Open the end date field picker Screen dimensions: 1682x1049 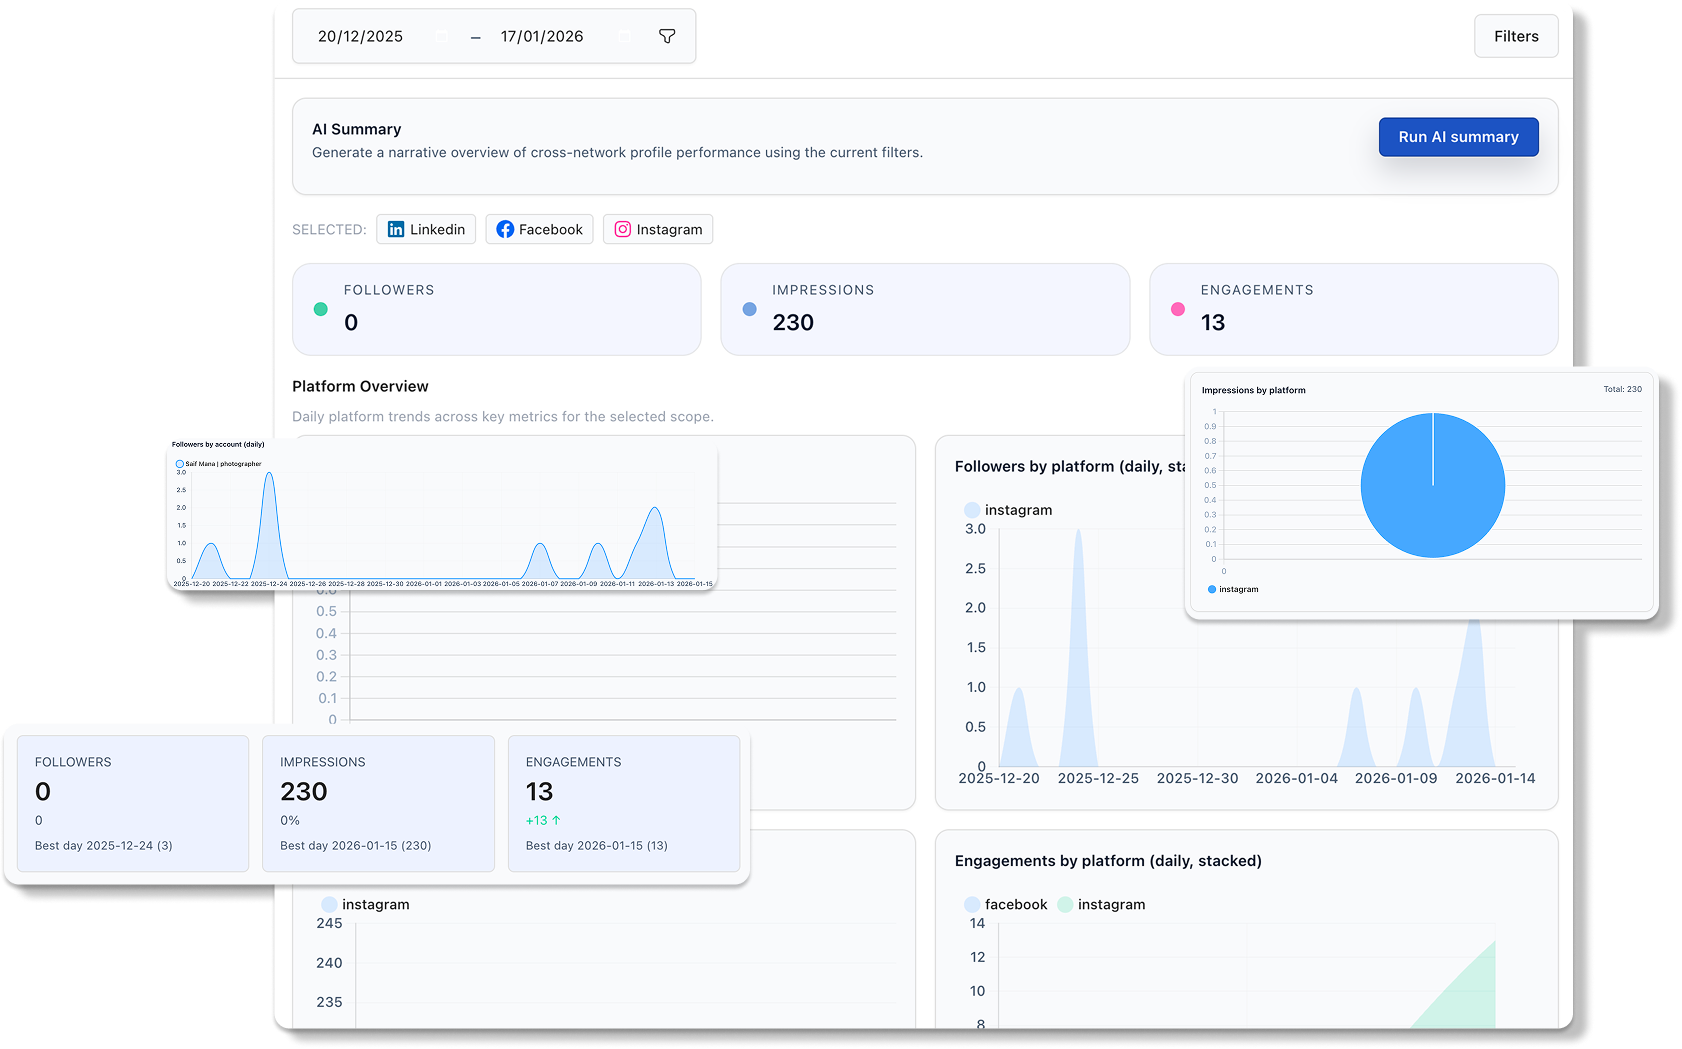[x=542, y=35]
